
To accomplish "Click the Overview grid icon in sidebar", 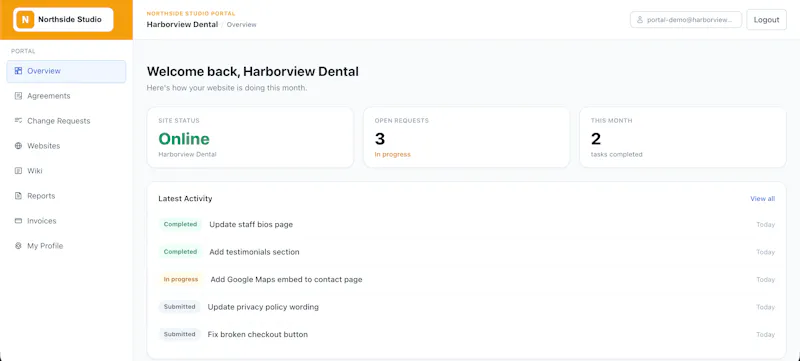I will [x=18, y=71].
